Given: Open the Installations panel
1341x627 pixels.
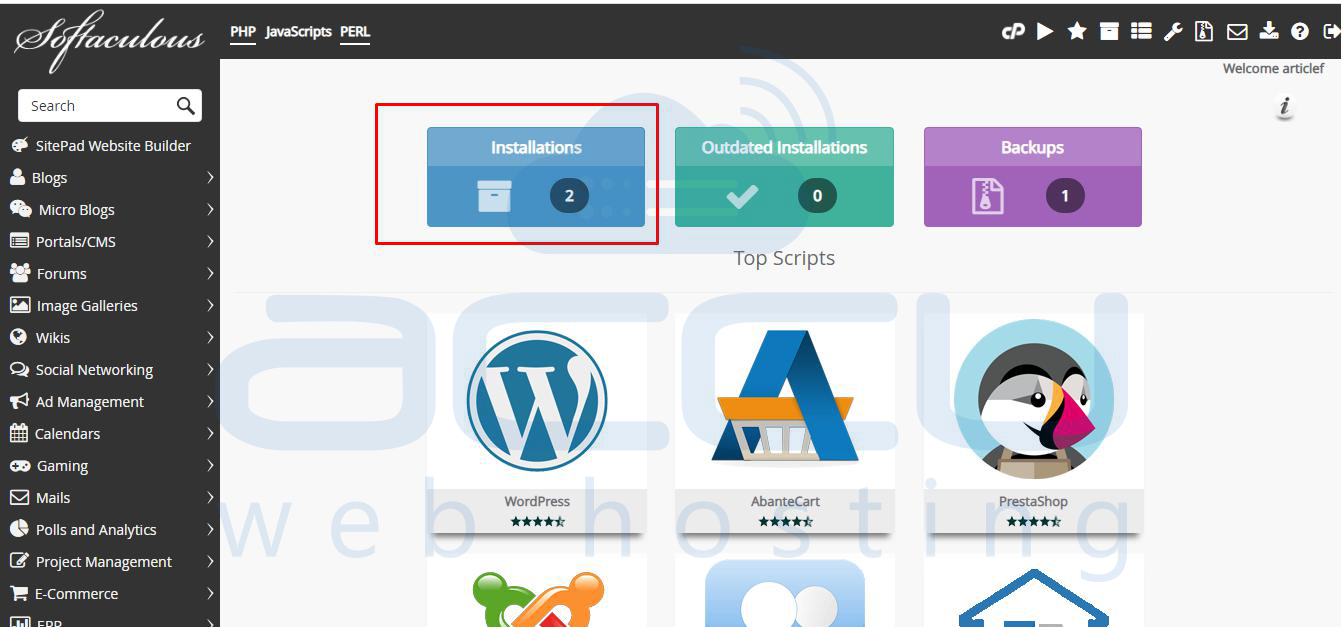Looking at the screenshot, I should click(x=536, y=177).
